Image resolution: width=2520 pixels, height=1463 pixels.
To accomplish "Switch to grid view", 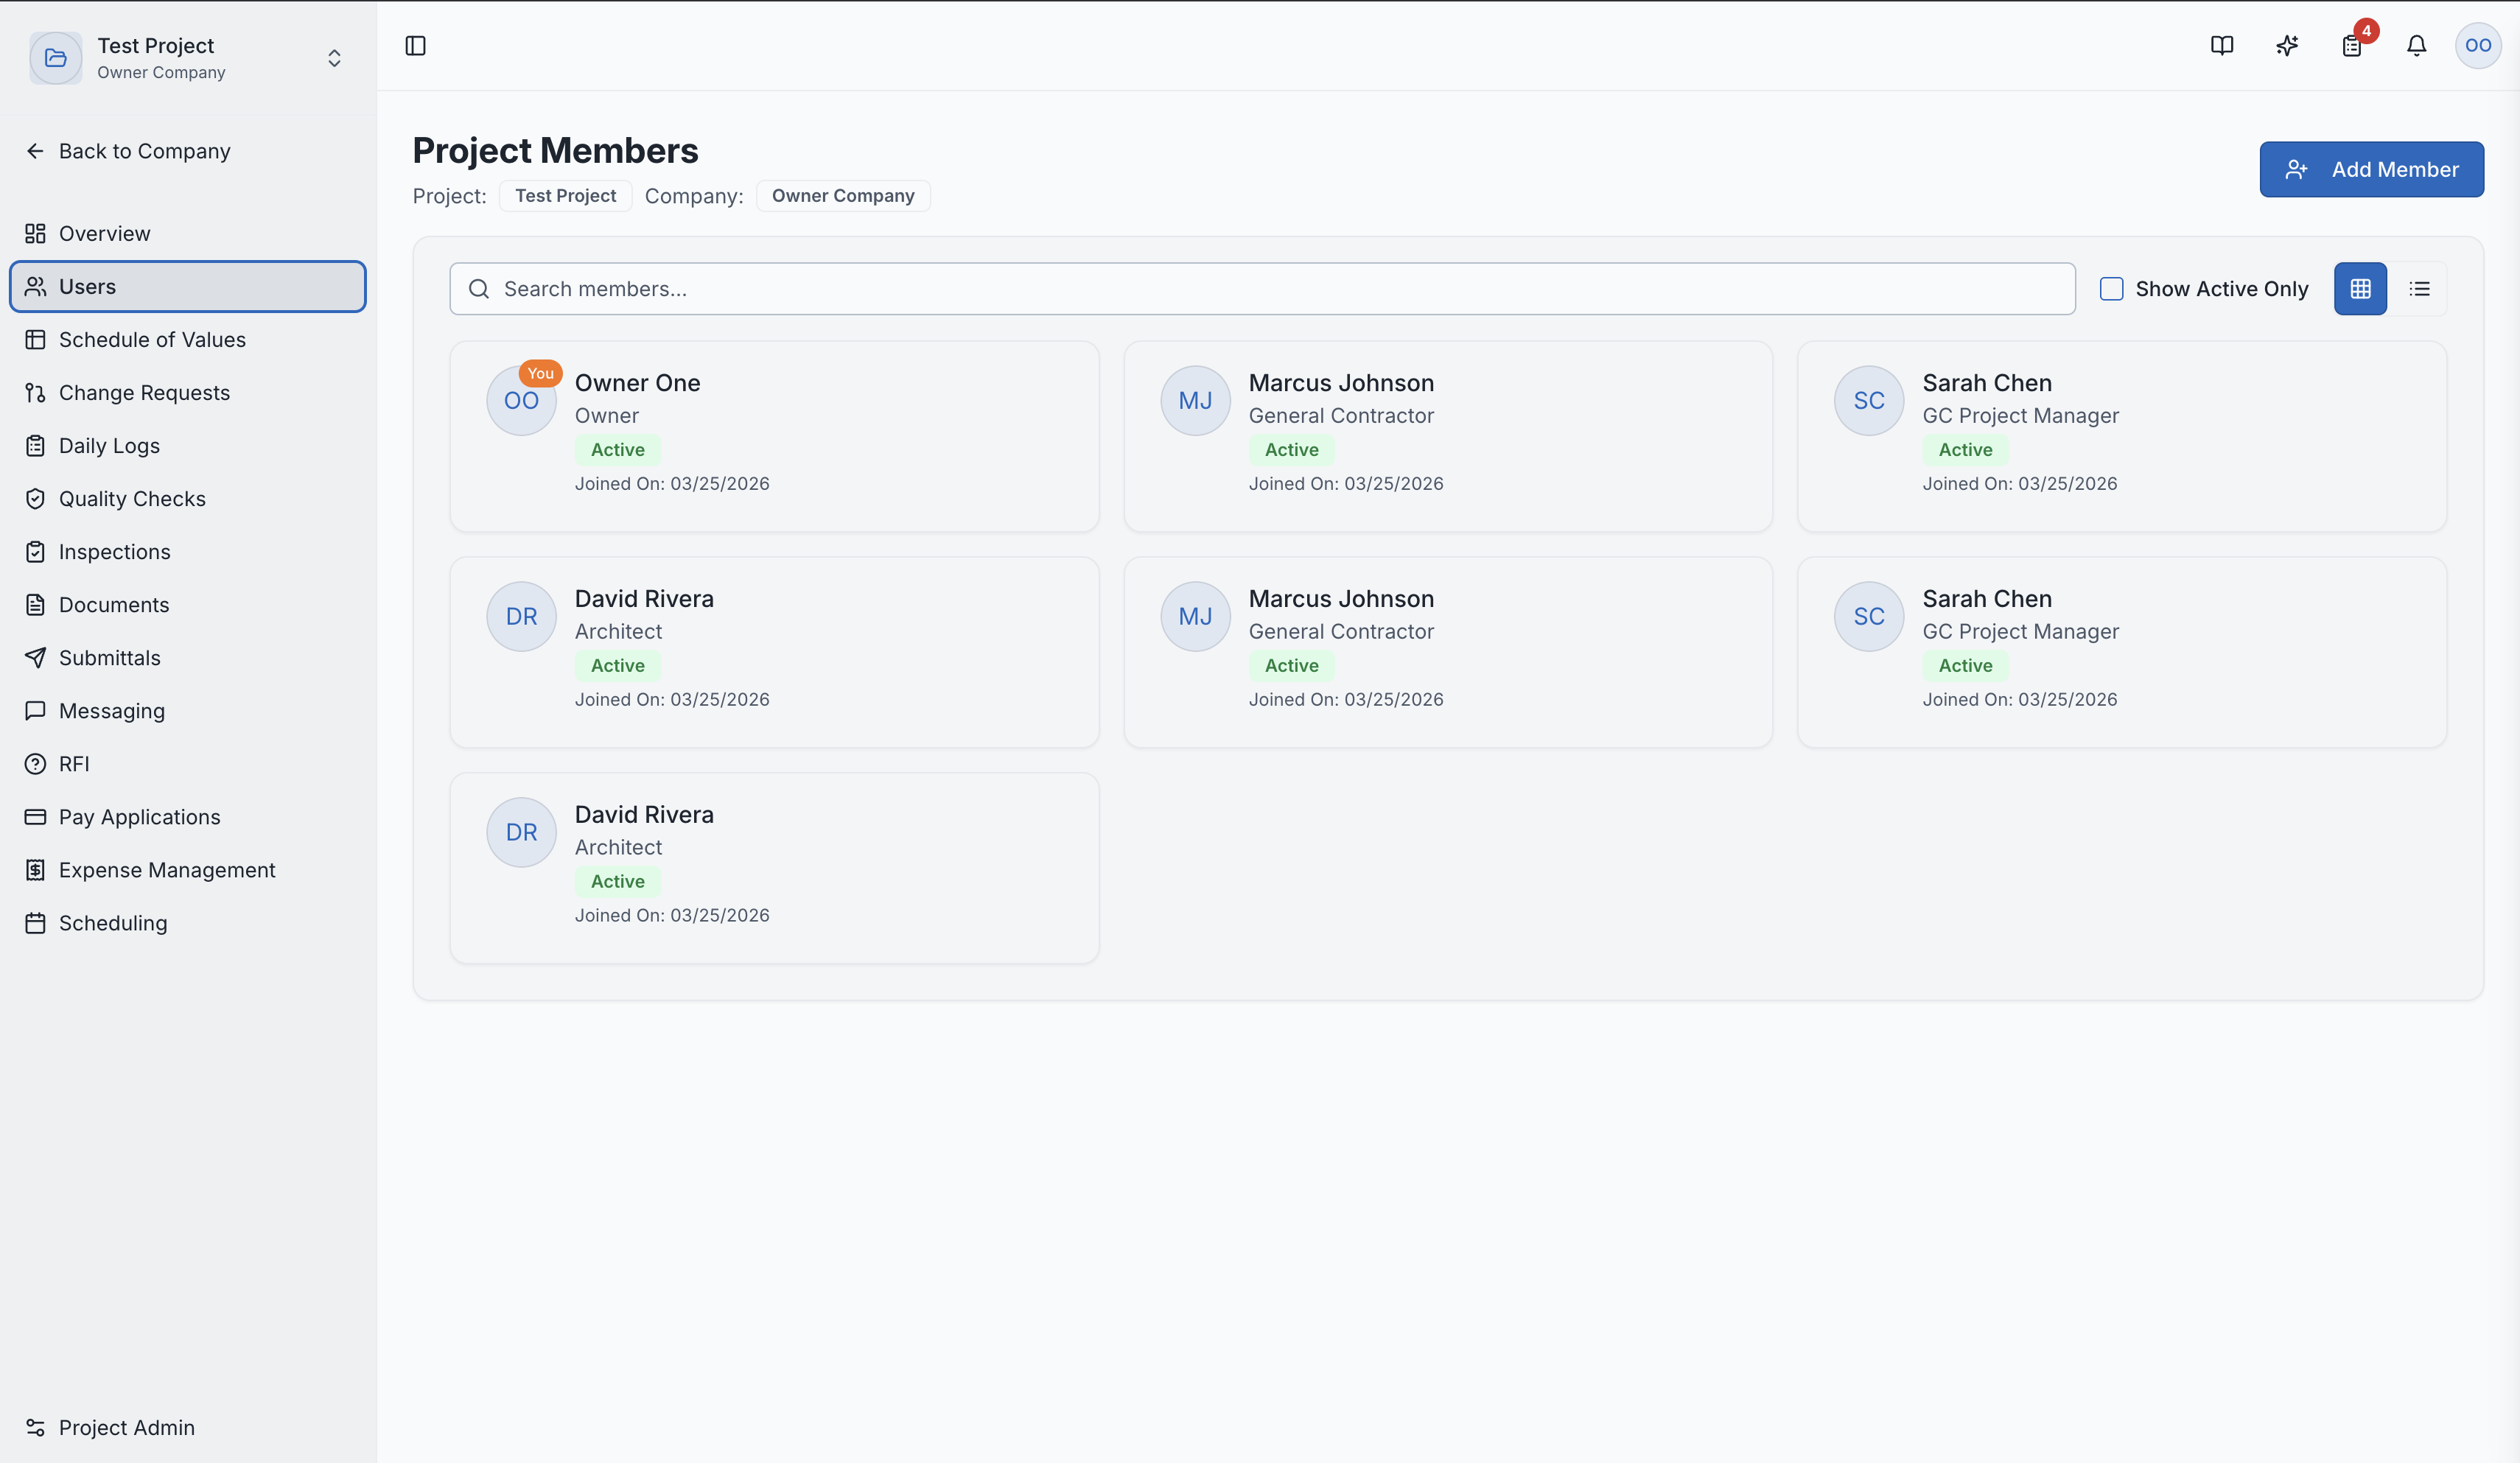I will click(x=2360, y=289).
